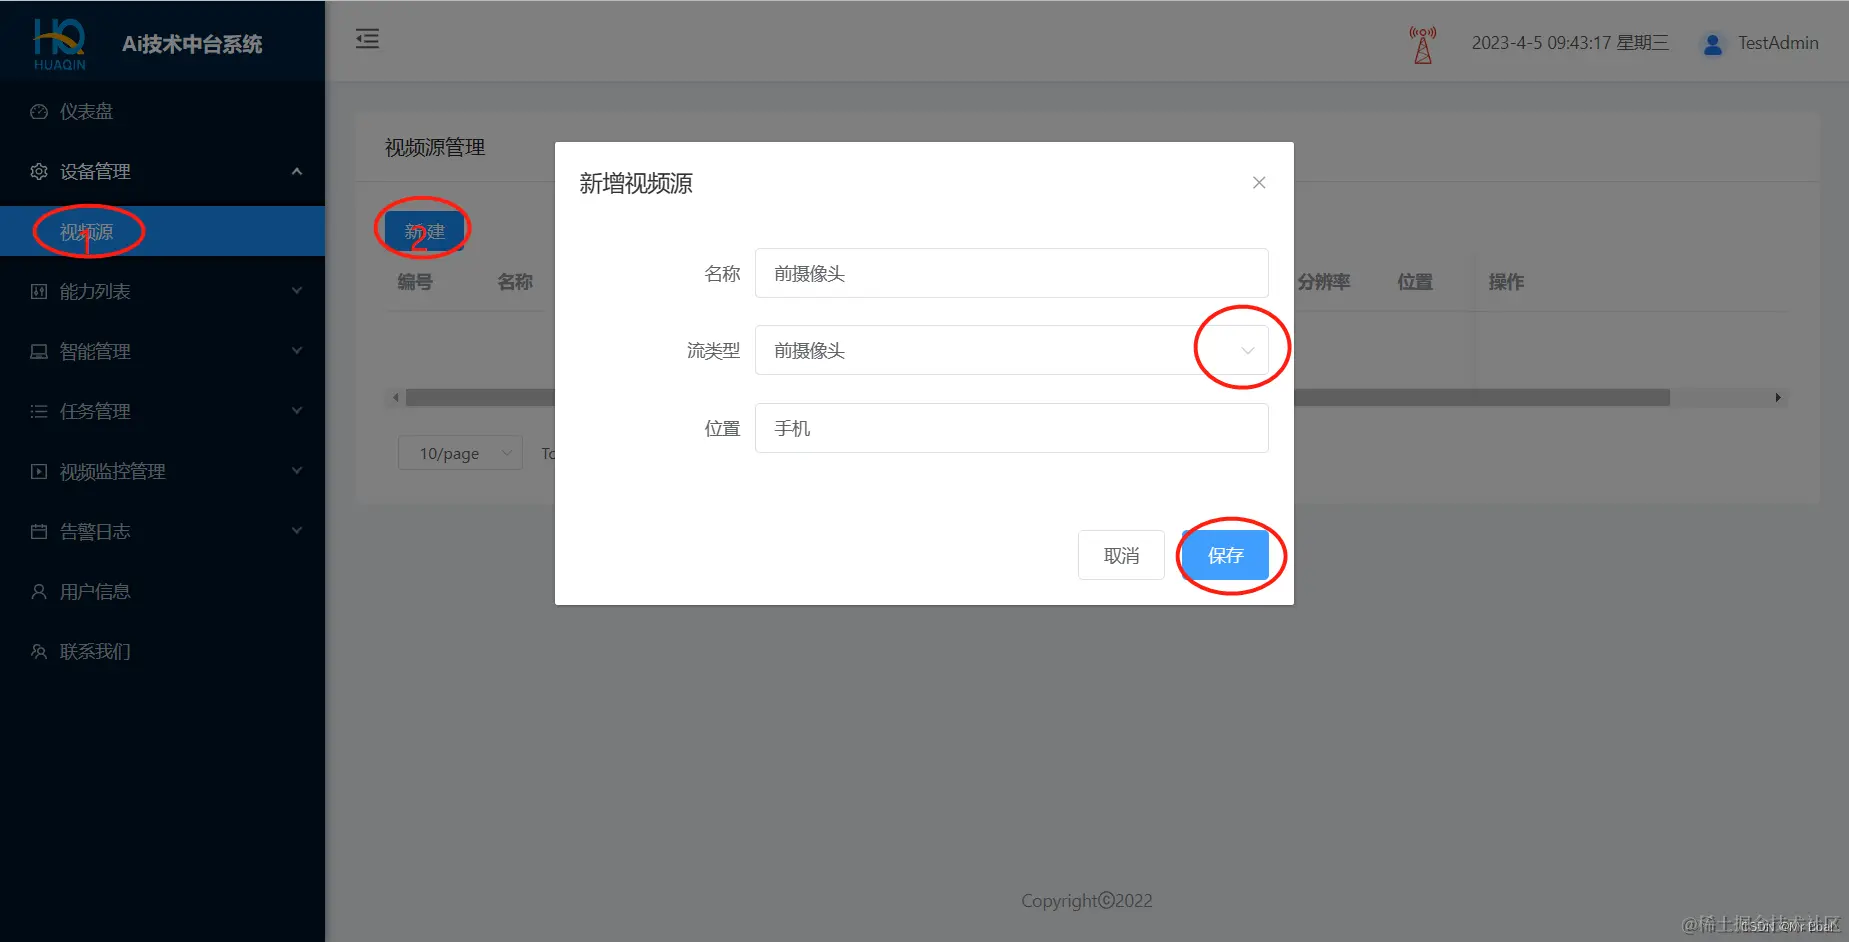Viewport: 1849px width, 942px height.
Task: Click the Ai技术中台系统 title text
Action: click(192, 44)
